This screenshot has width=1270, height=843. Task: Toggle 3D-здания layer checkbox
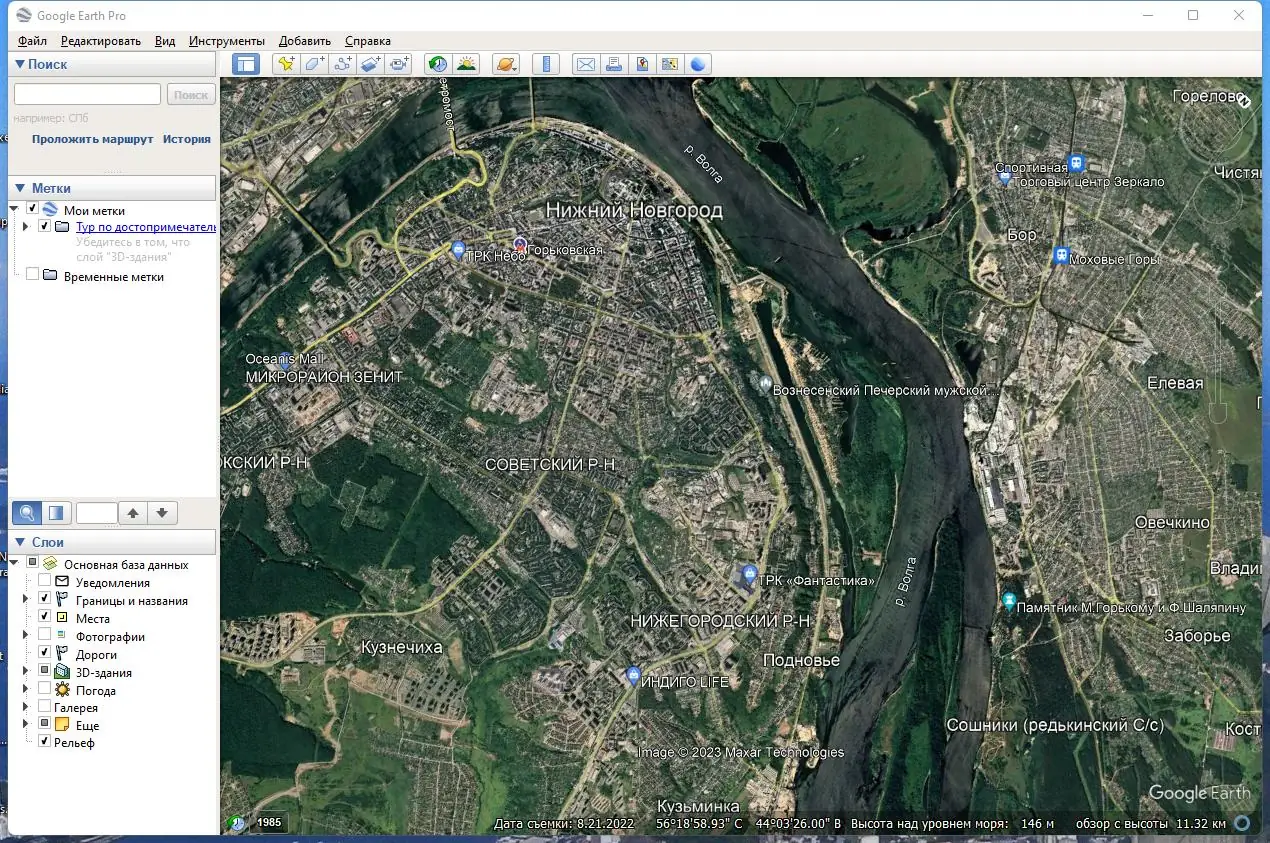(x=44, y=672)
